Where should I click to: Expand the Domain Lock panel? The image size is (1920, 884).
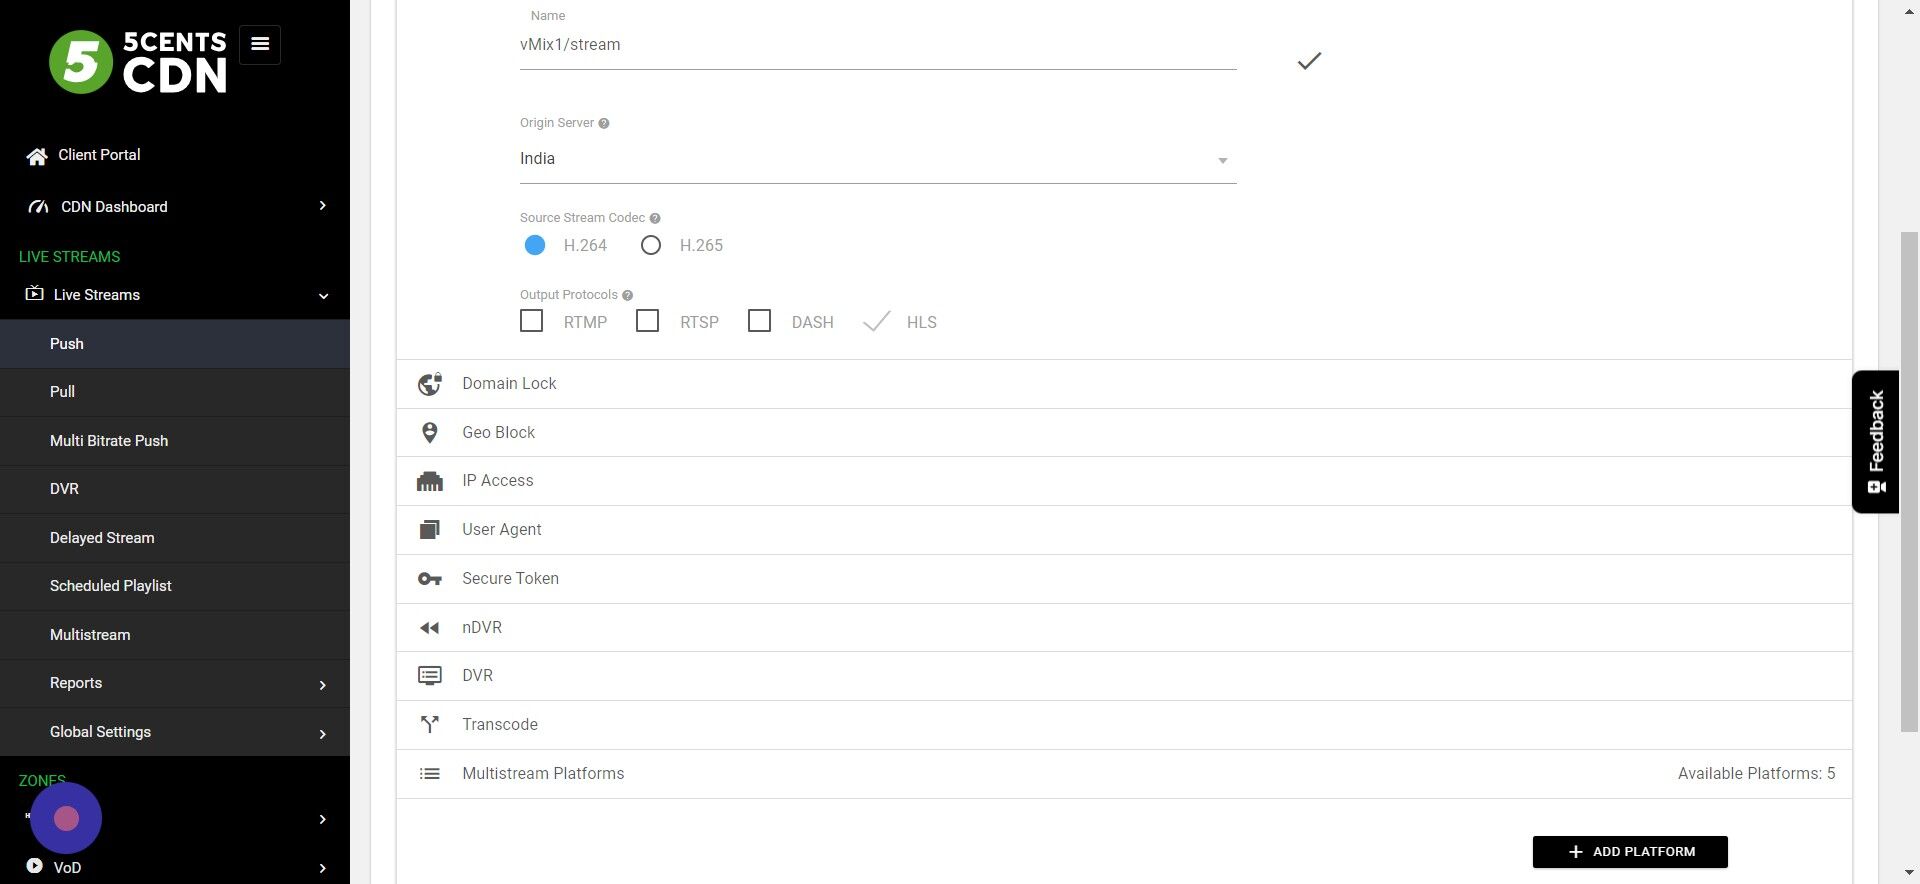coord(1124,384)
